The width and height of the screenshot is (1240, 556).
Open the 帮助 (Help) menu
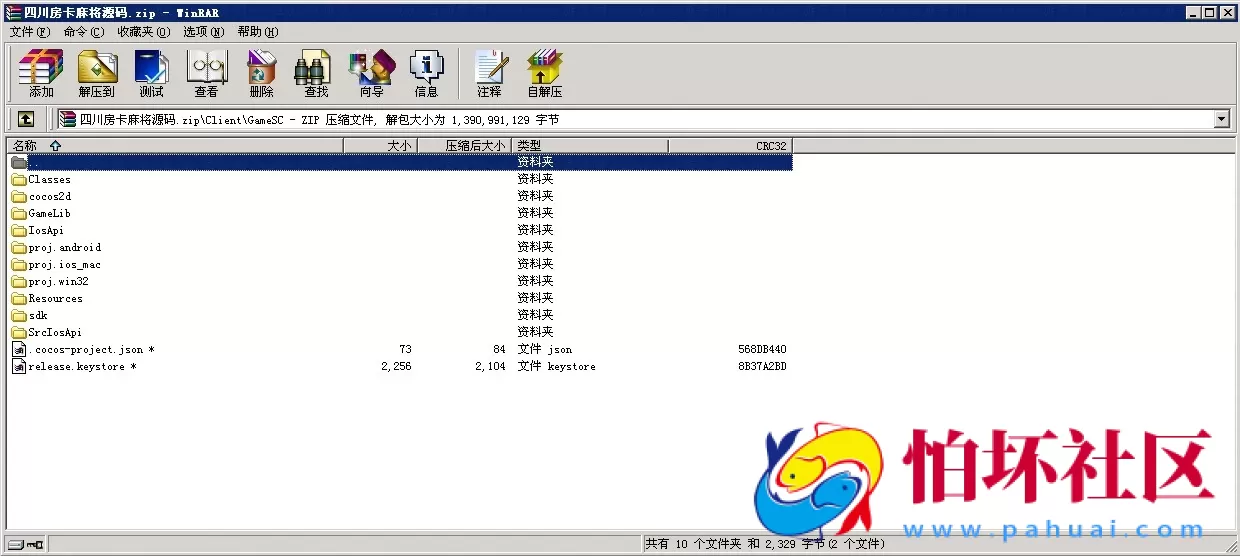point(258,32)
